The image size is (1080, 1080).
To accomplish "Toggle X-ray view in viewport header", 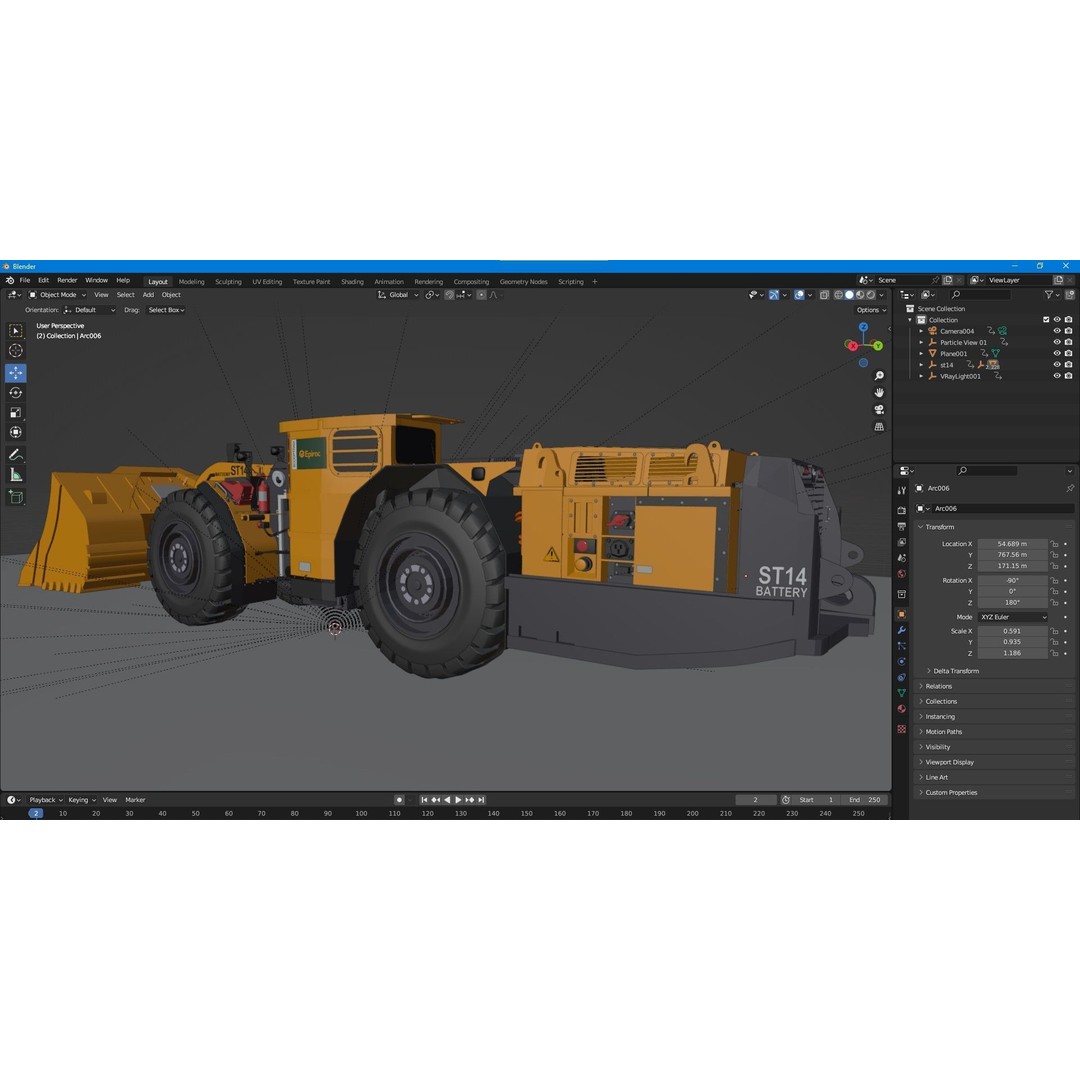I will click(824, 295).
